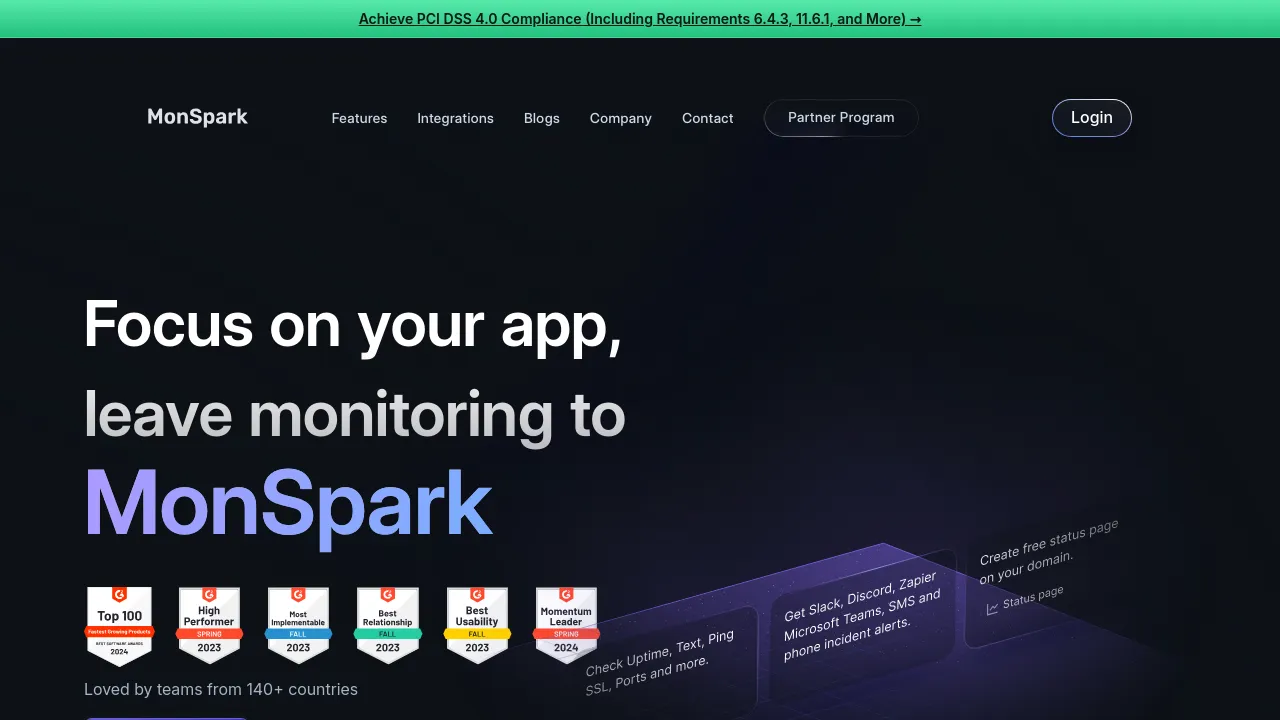Click the 'Focus on your app,' headline
Screen dimensions: 1280x720
click(353, 325)
